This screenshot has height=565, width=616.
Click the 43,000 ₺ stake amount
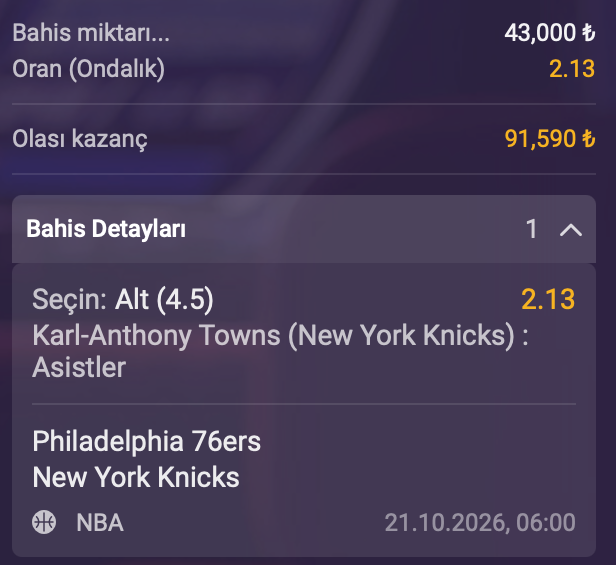pyautogui.click(x=550, y=33)
